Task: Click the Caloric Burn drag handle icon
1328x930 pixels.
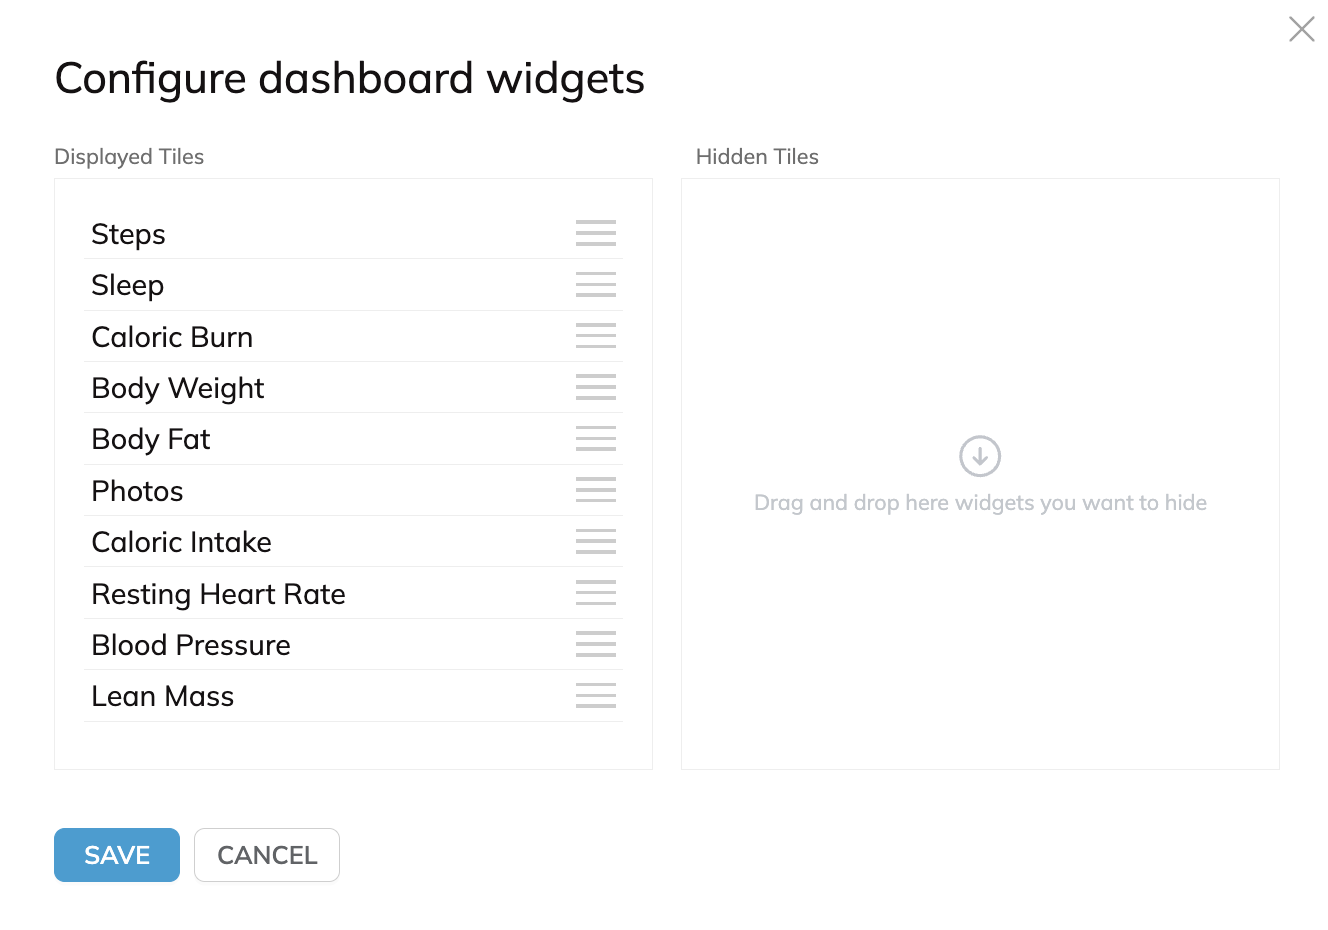Action: point(596,336)
